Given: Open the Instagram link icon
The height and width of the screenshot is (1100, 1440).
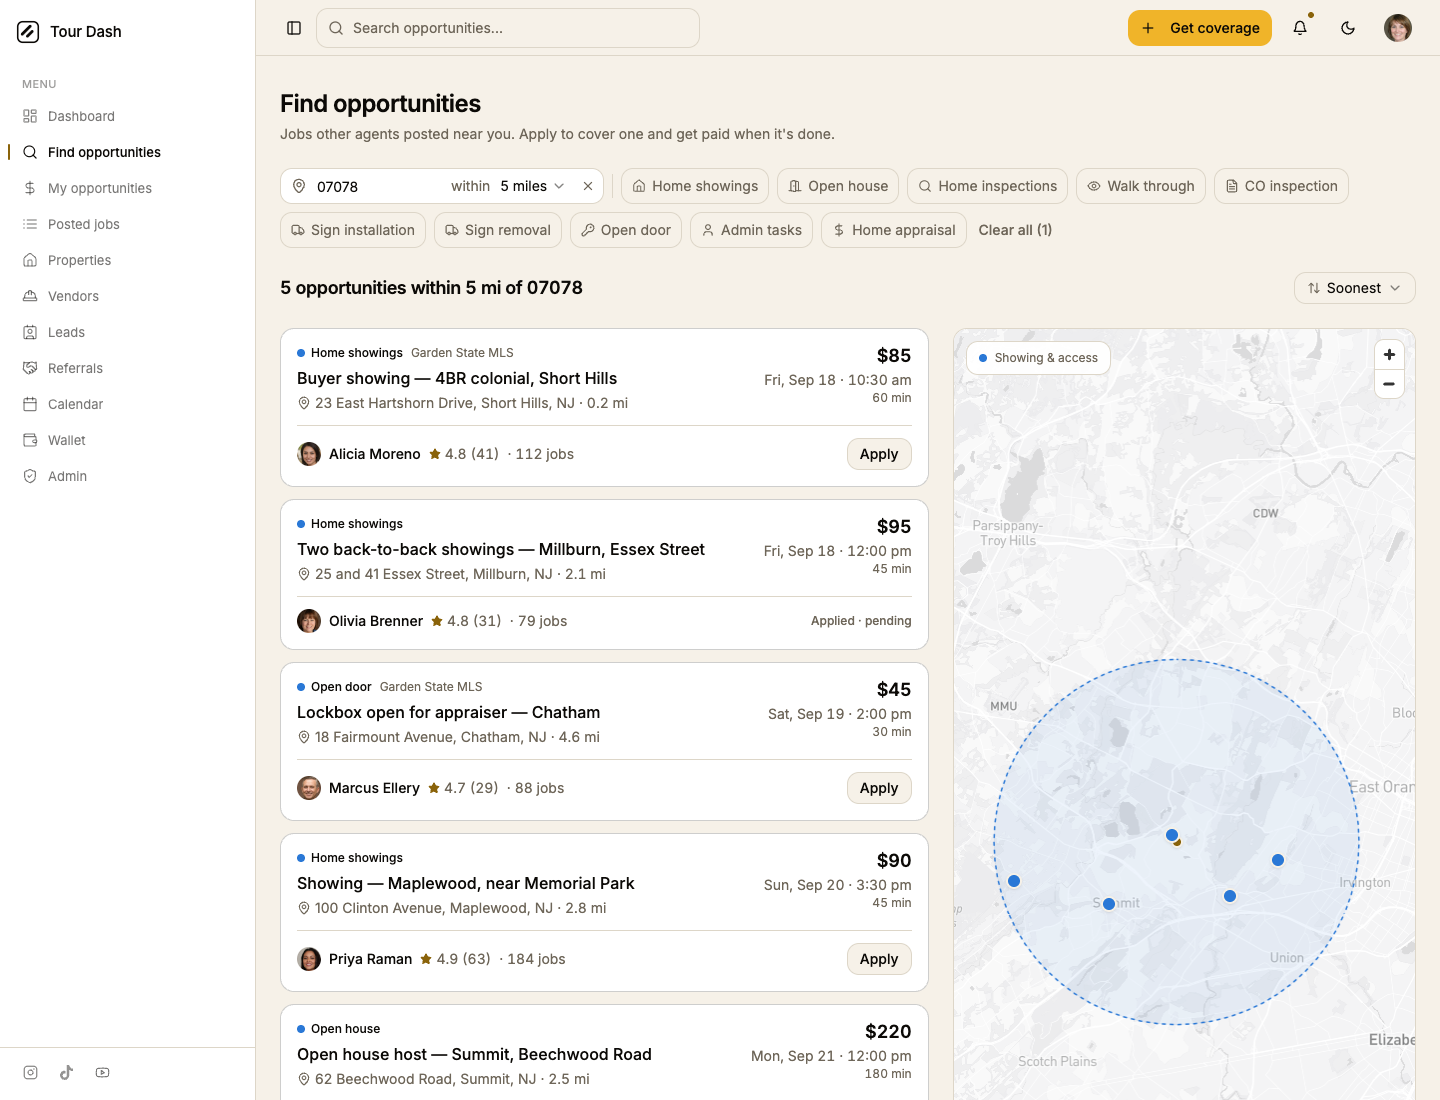Looking at the screenshot, I should click(31, 1073).
